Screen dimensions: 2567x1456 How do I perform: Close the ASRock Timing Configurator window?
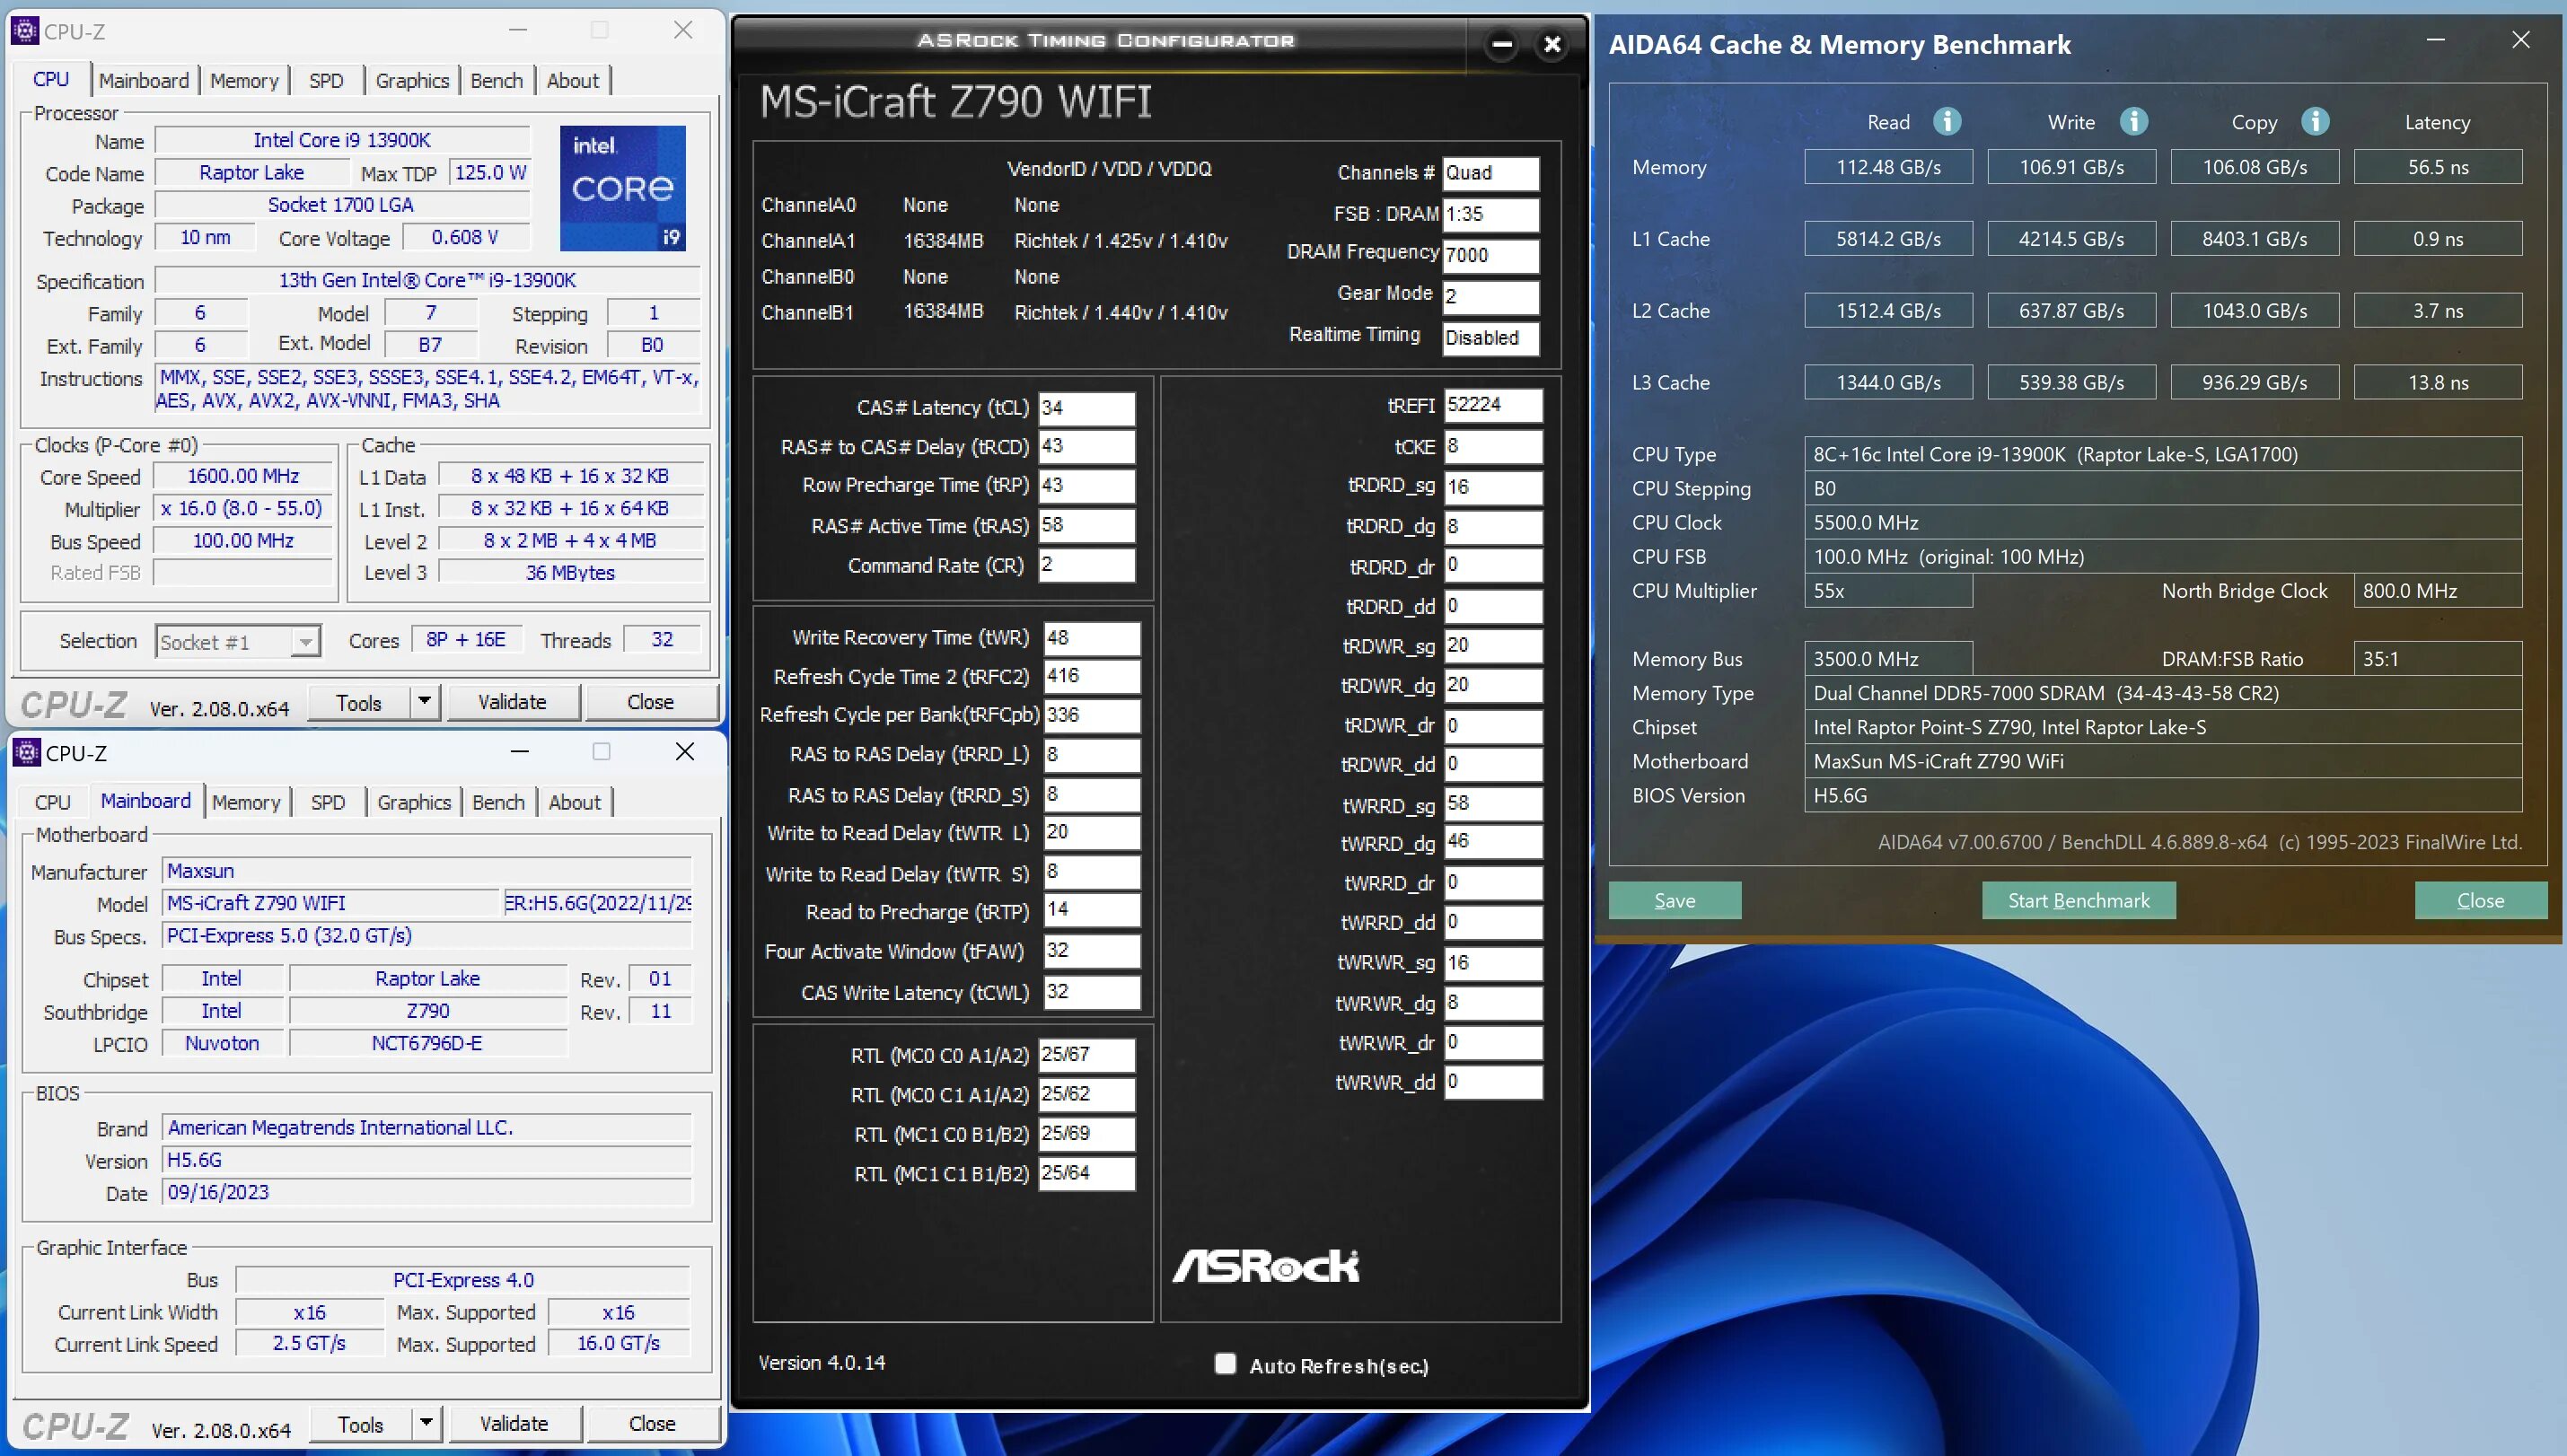coord(1552,44)
